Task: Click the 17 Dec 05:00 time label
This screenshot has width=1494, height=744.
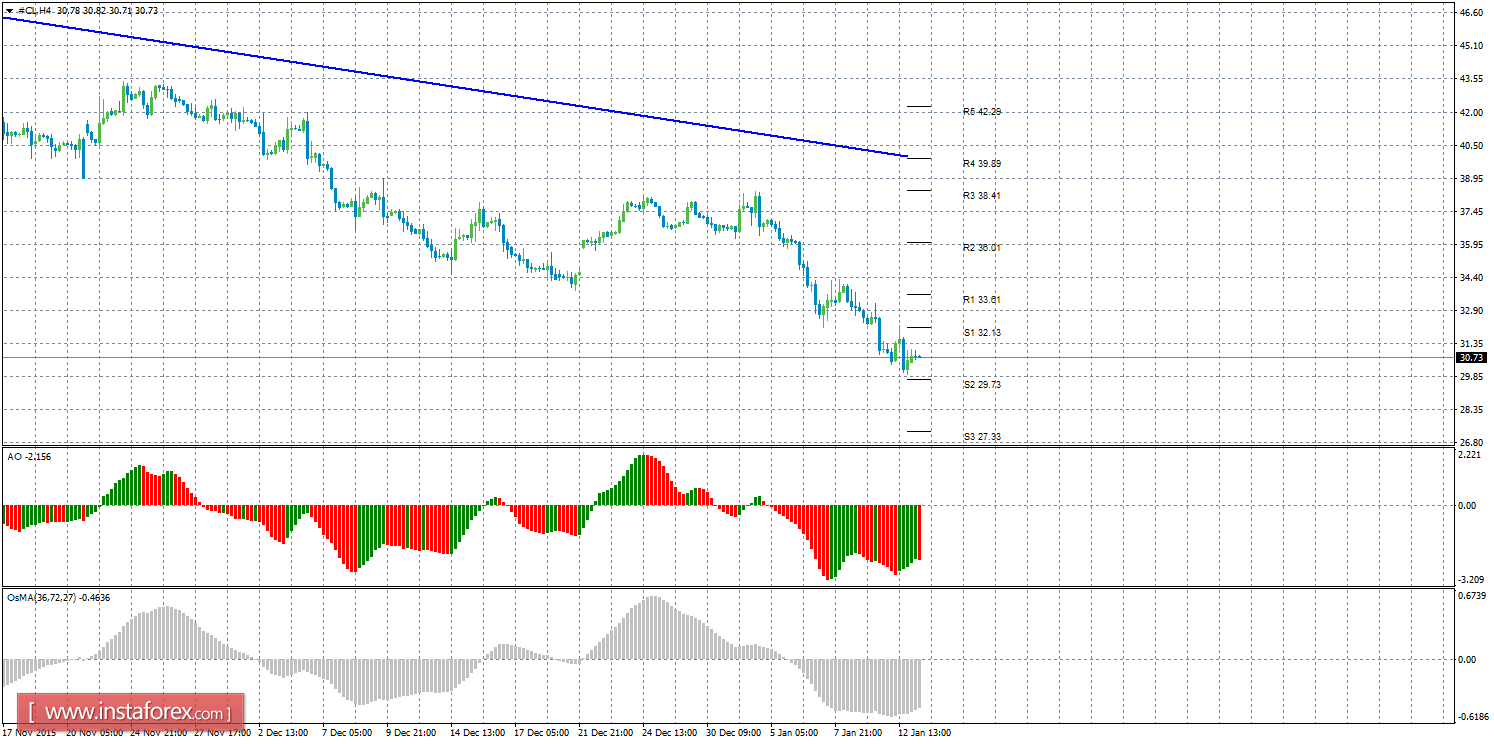Action: coord(543,733)
